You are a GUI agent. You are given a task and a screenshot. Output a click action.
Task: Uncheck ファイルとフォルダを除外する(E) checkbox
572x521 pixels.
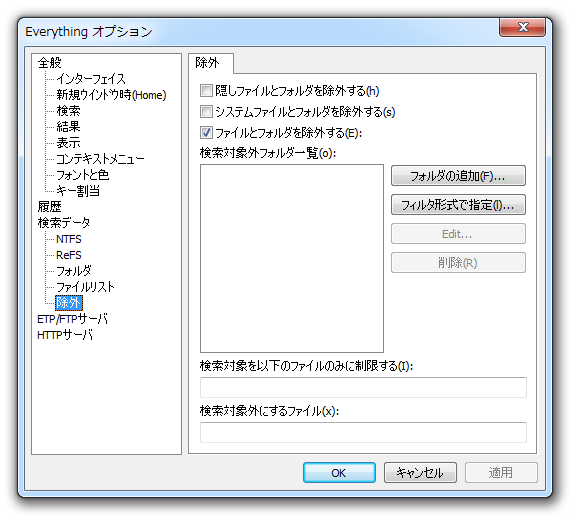coord(206,132)
